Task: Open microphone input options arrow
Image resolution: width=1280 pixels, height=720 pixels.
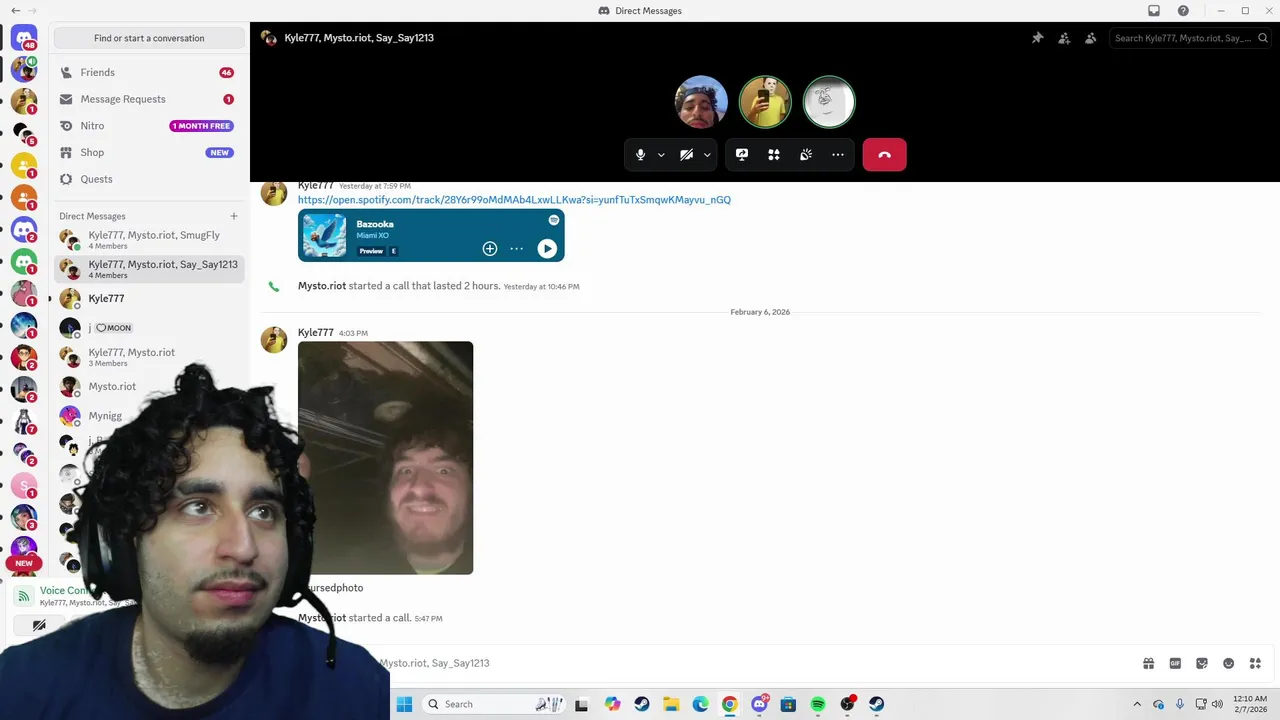Action: pos(661,155)
